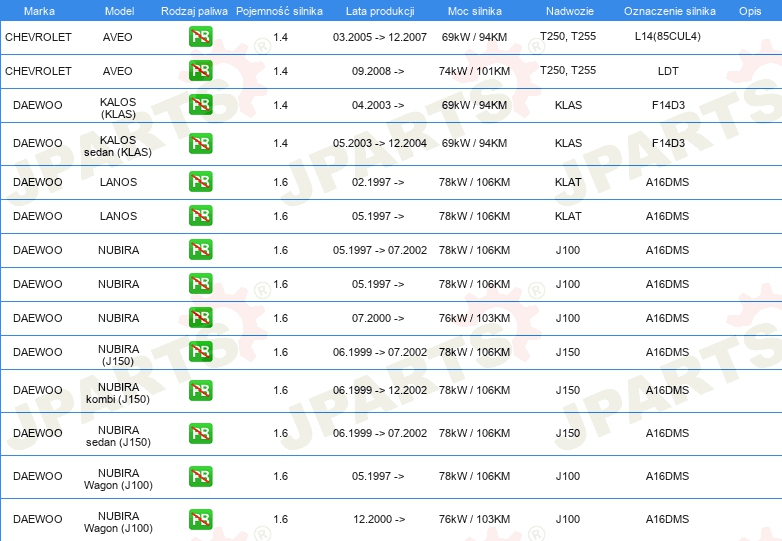Screen dimensions: 782x541
Task: Click fuel icon in NUBIRA 07.2000 row
Action: 200,317
